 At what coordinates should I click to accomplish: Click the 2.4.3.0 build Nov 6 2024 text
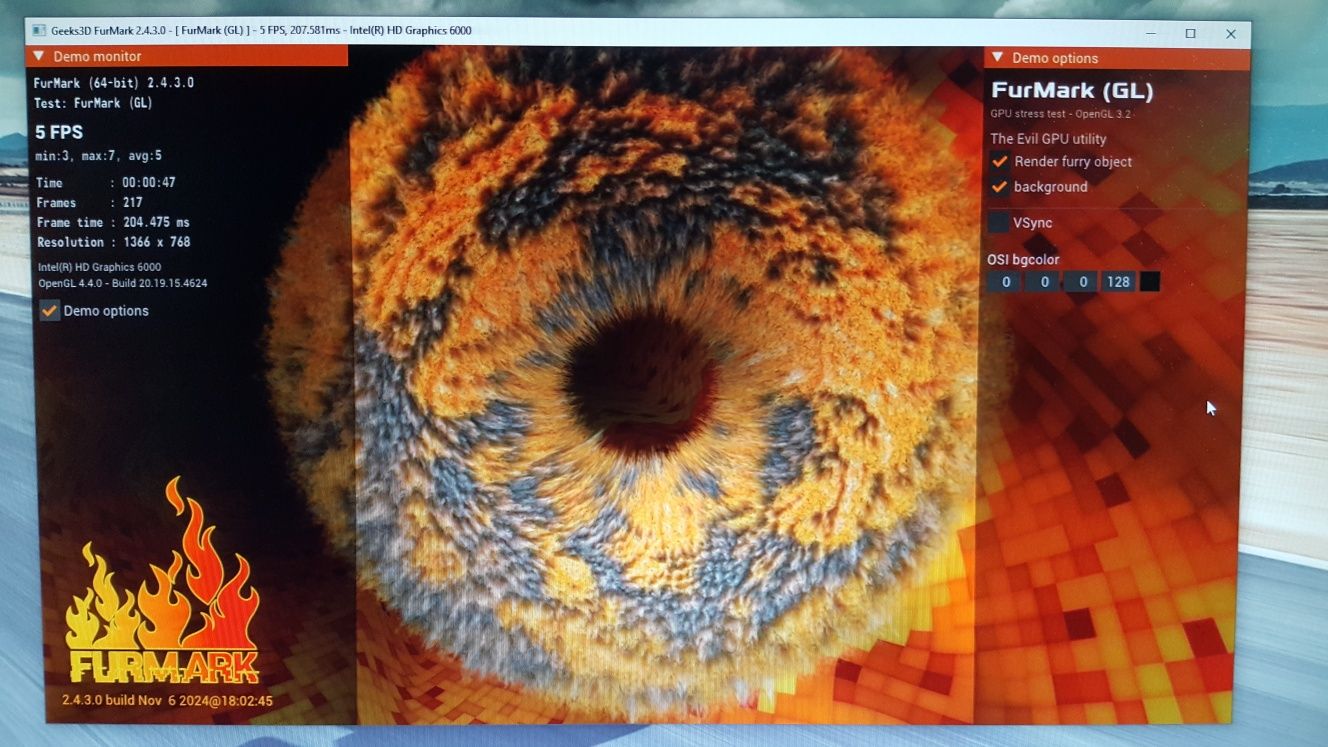click(x=167, y=701)
